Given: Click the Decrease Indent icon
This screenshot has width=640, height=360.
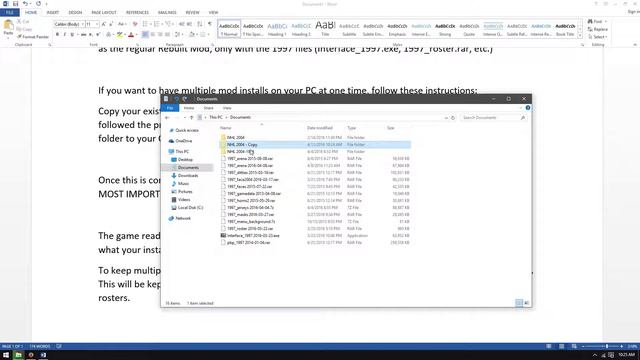Looking at the screenshot, I should 182,24.
